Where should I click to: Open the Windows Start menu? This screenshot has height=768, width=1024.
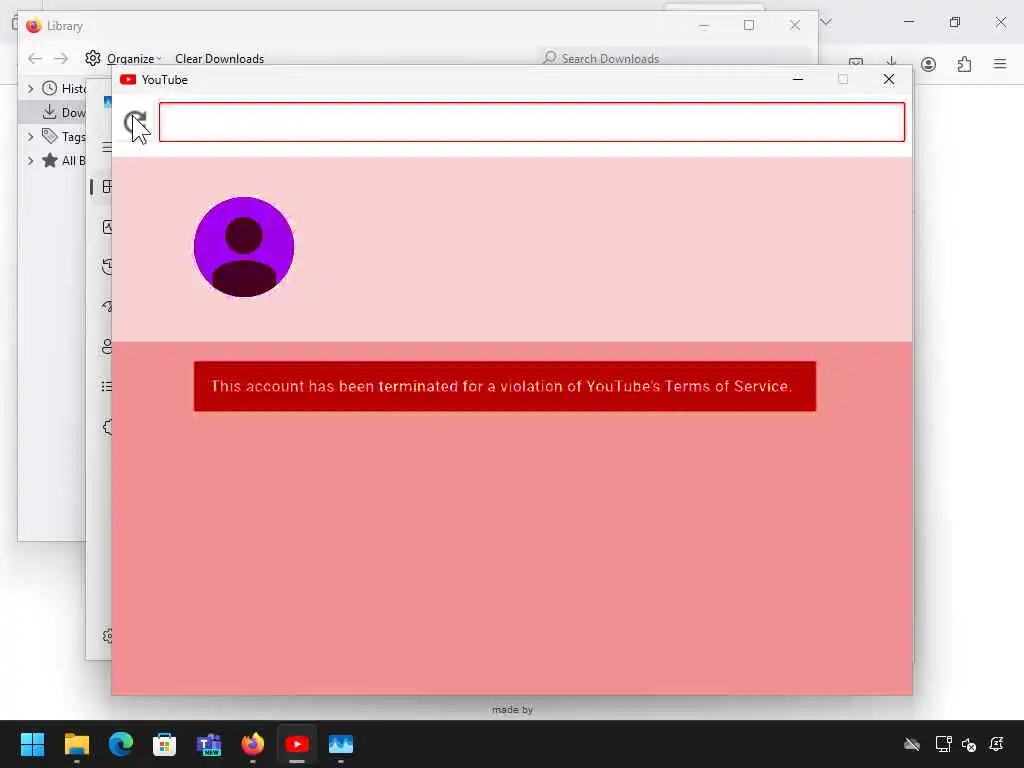click(32, 744)
